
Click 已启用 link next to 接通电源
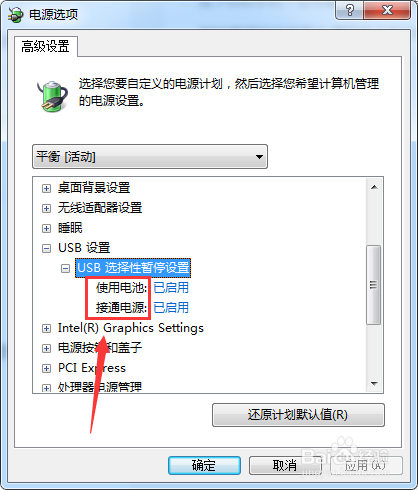click(x=171, y=307)
